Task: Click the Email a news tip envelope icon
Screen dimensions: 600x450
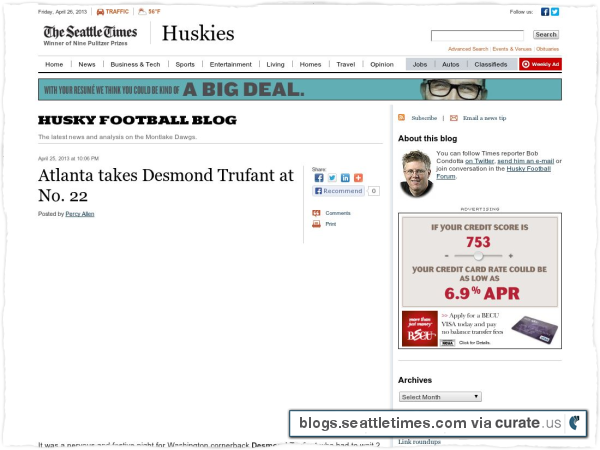Action: coord(453,118)
